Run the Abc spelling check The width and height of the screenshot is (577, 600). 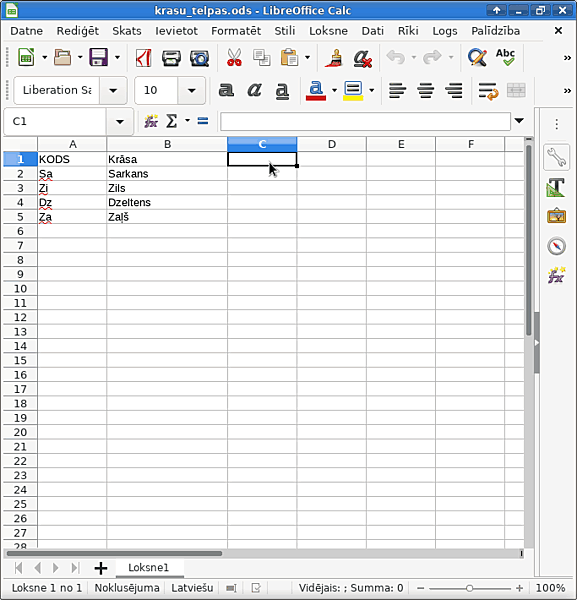pyautogui.click(x=505, y=57)
